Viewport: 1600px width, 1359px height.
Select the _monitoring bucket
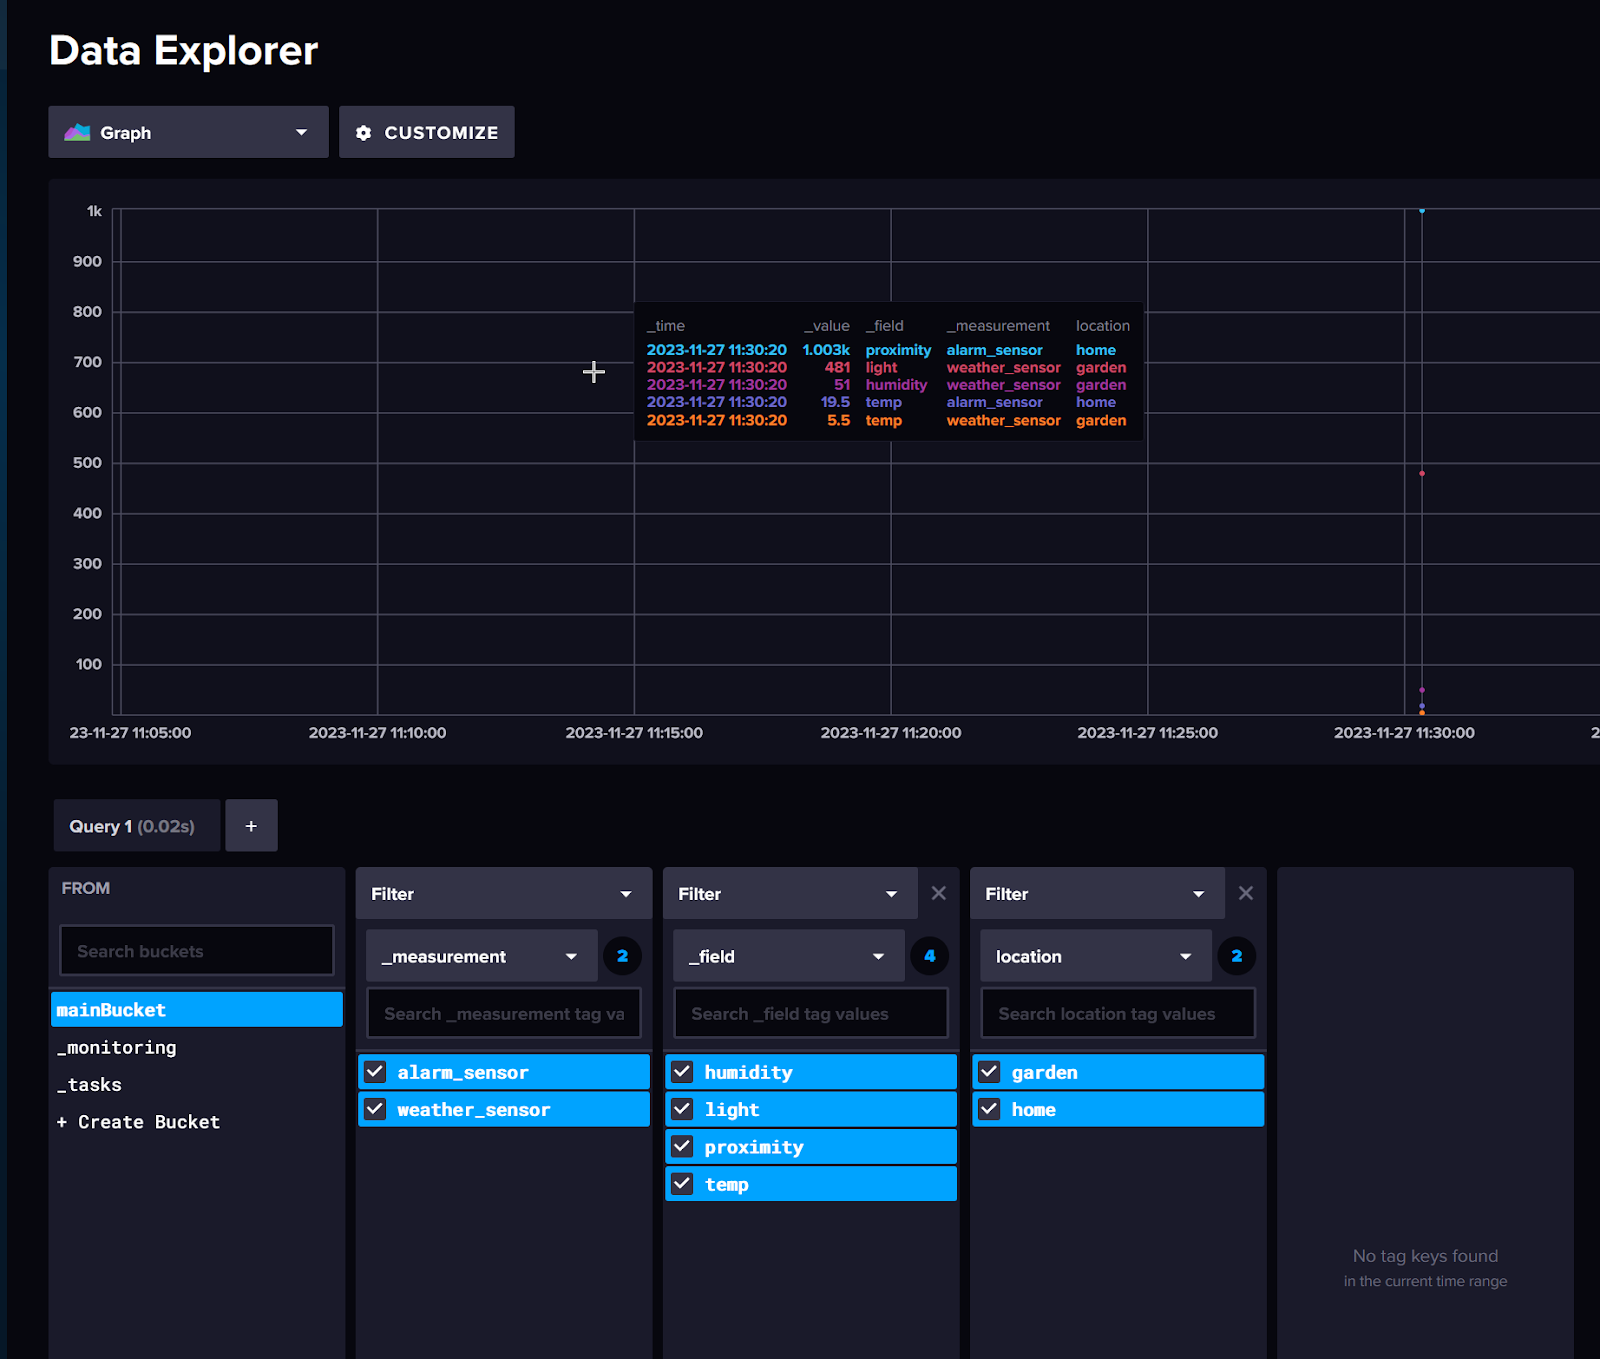[197, 1047]
